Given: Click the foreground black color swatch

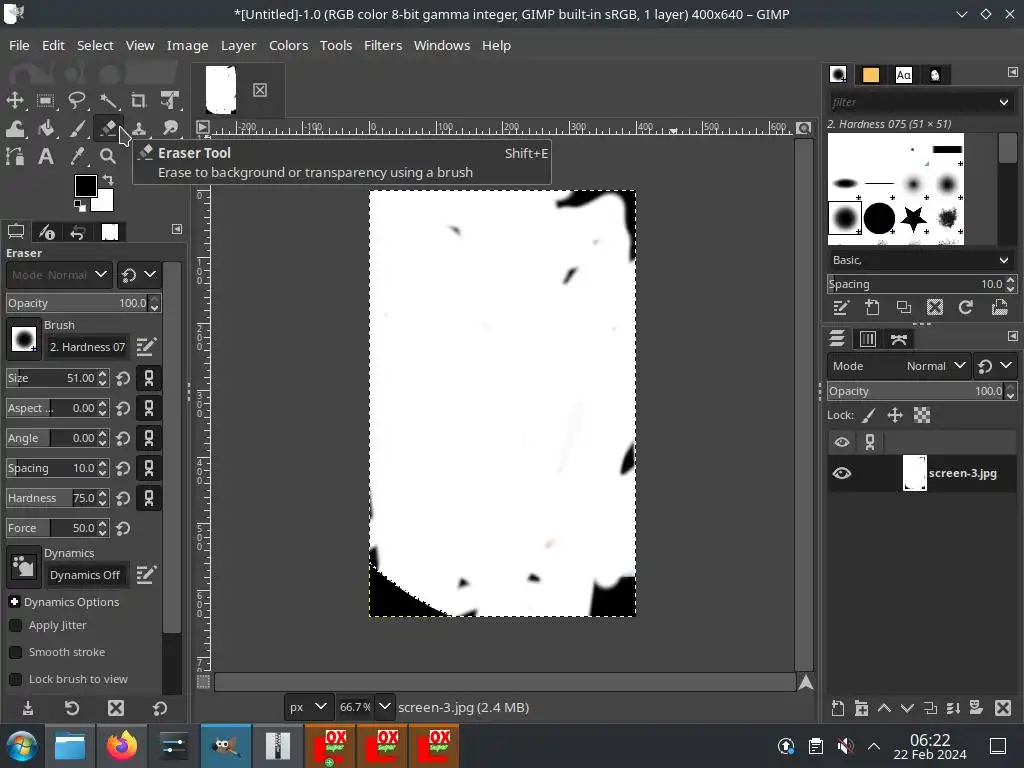Looking at the screenshot, I should click(x=85, y=186).
